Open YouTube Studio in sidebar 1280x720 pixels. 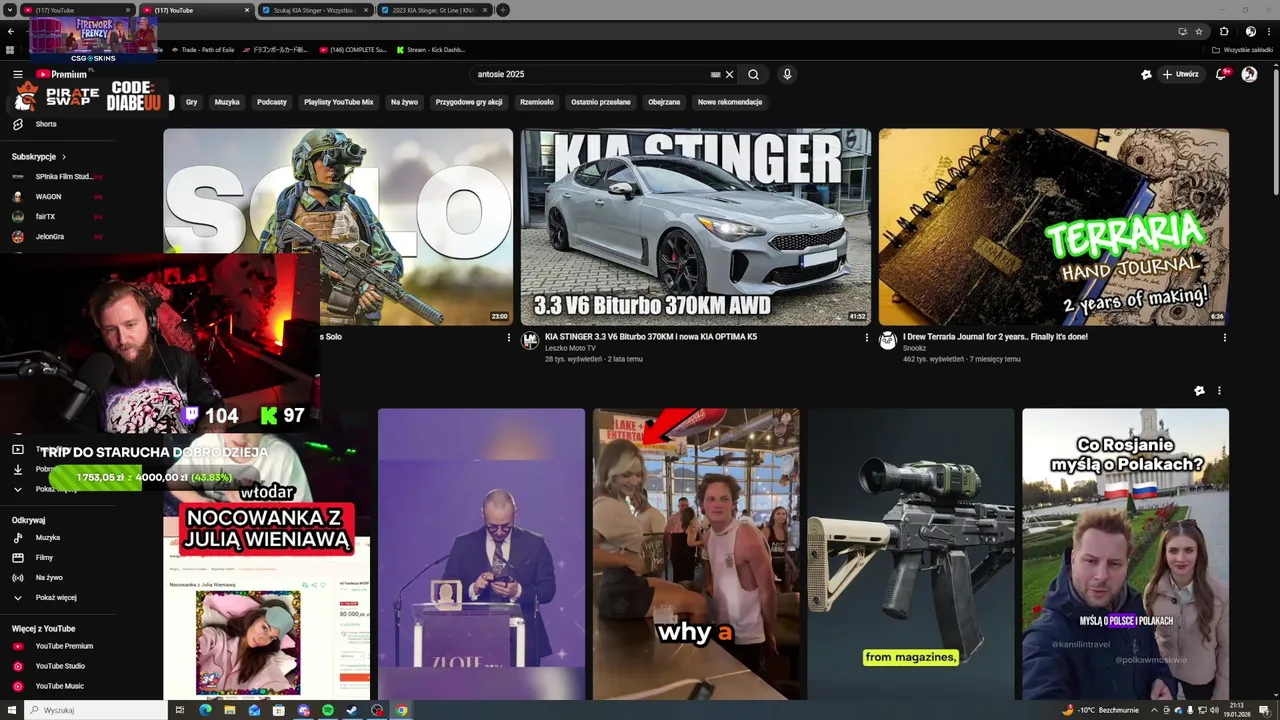point(60,666)
